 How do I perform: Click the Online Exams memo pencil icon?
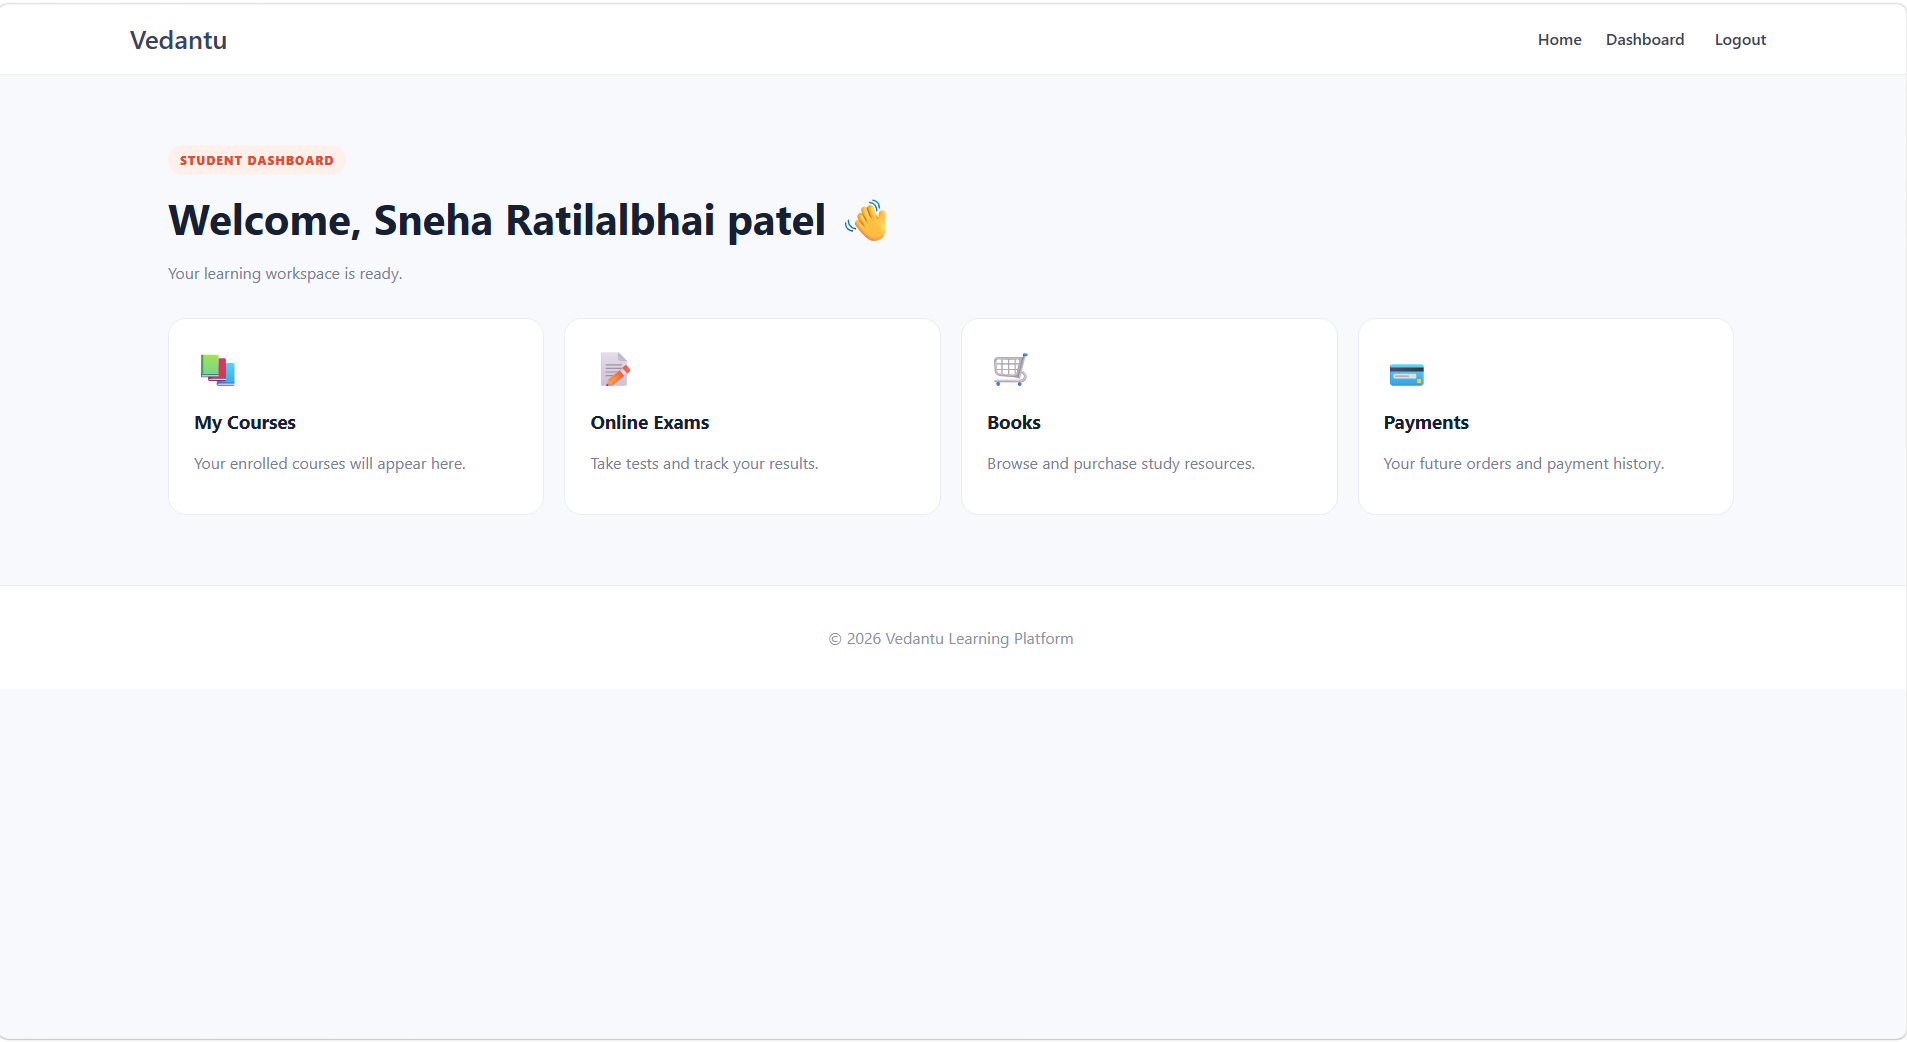tap(614, 370)
